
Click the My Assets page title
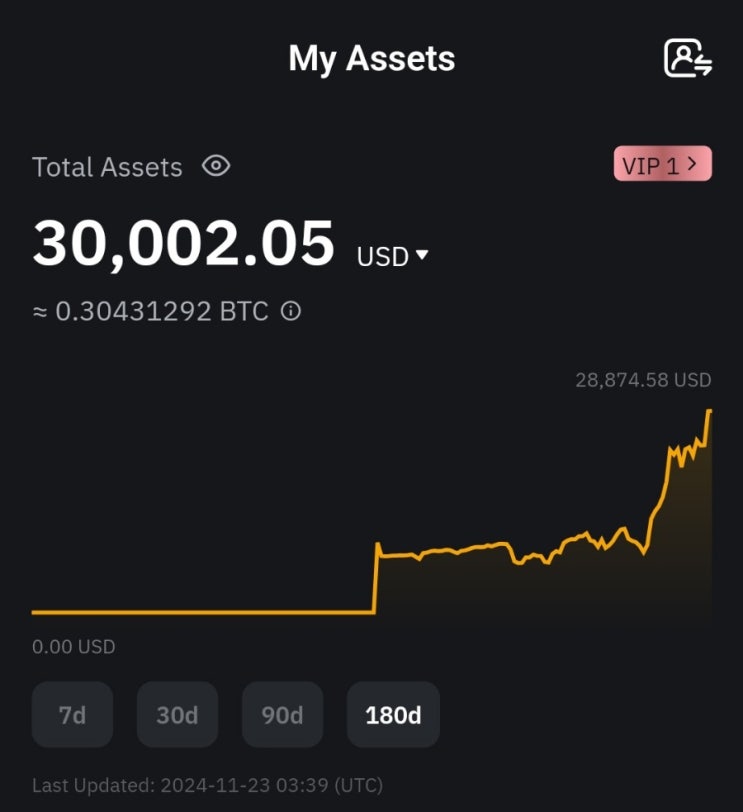click(x=372, y=59)
